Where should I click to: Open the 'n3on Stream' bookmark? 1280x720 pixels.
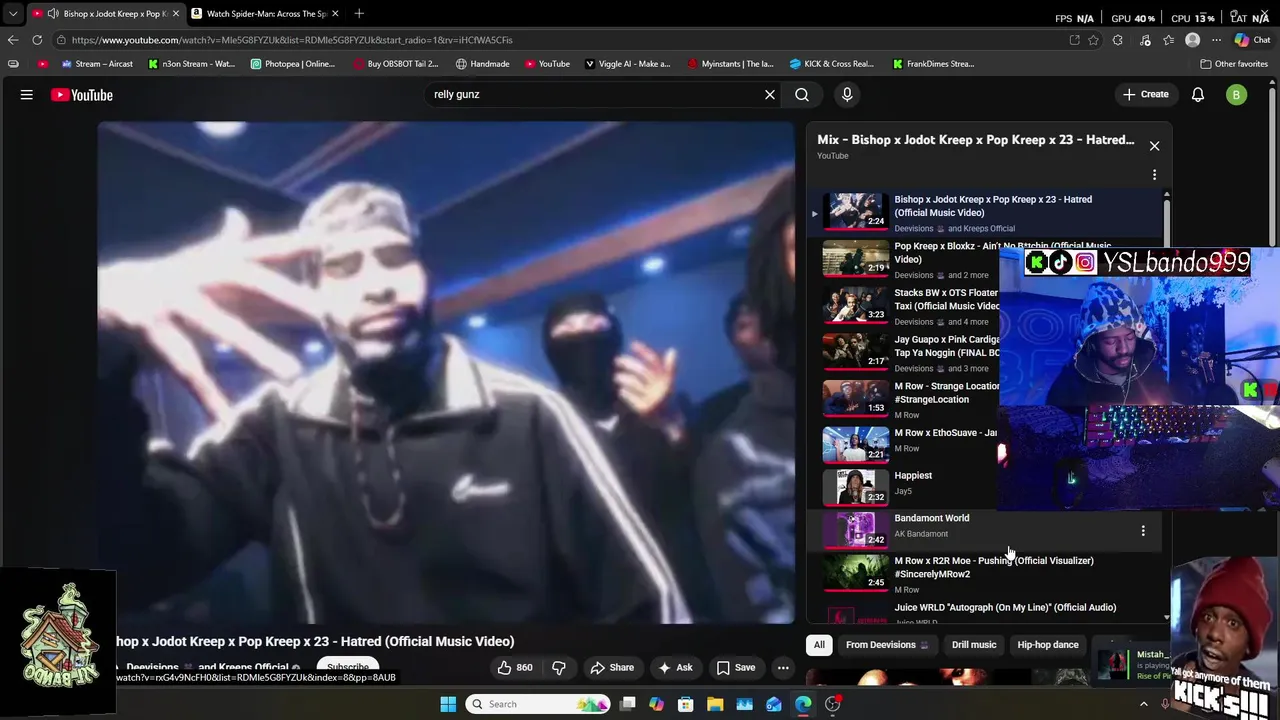click(x=191, y=64)
